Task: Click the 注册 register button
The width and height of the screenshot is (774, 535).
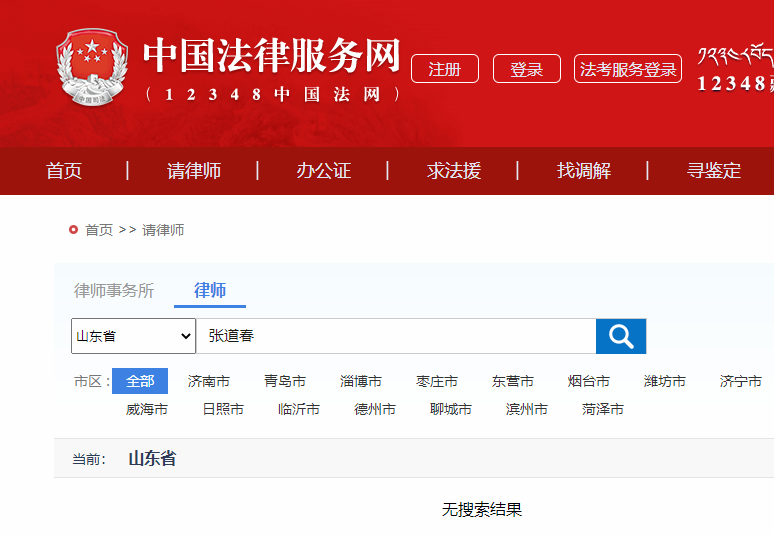Action: tap(445, 69)
